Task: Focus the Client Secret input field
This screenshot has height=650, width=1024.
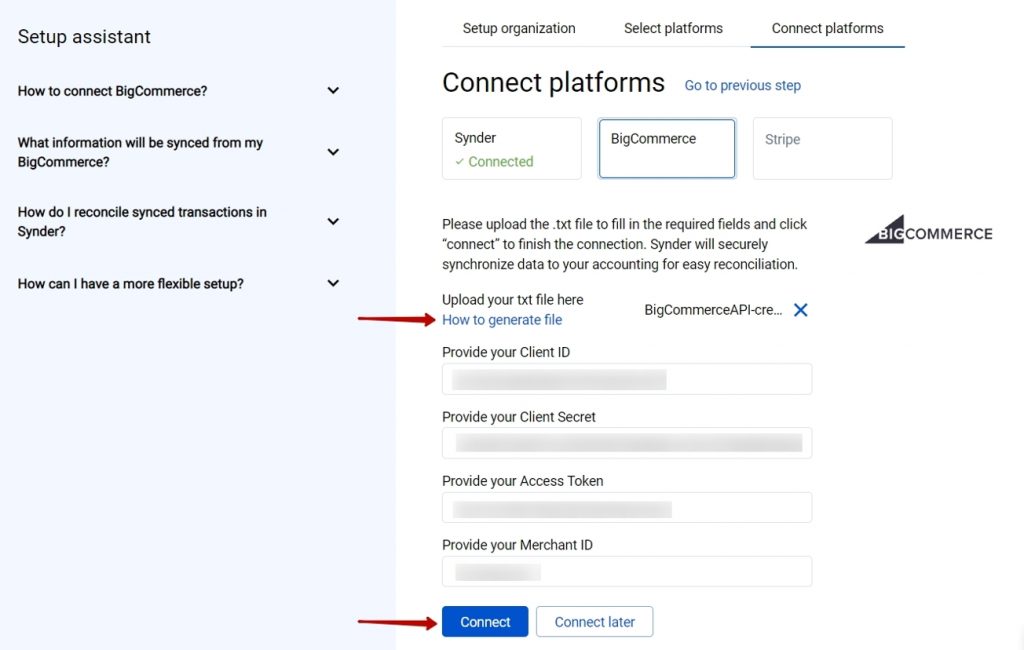Action: 627,443
